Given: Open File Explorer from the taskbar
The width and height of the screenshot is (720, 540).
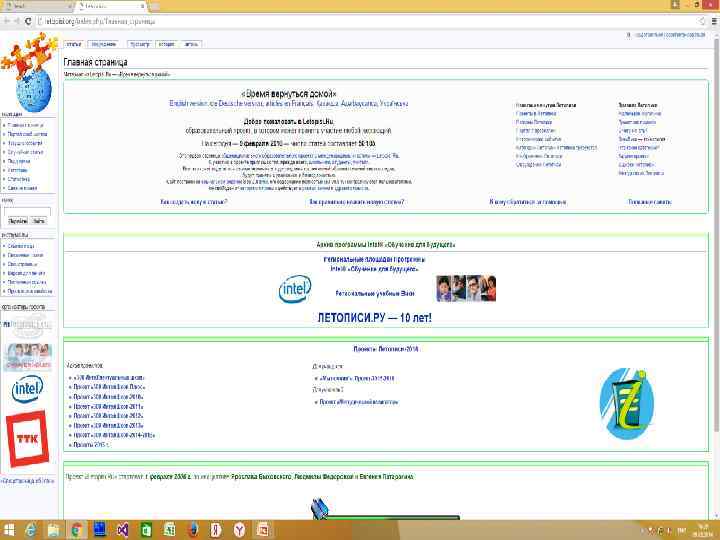Looking at the screenshot, I should 54,530.
